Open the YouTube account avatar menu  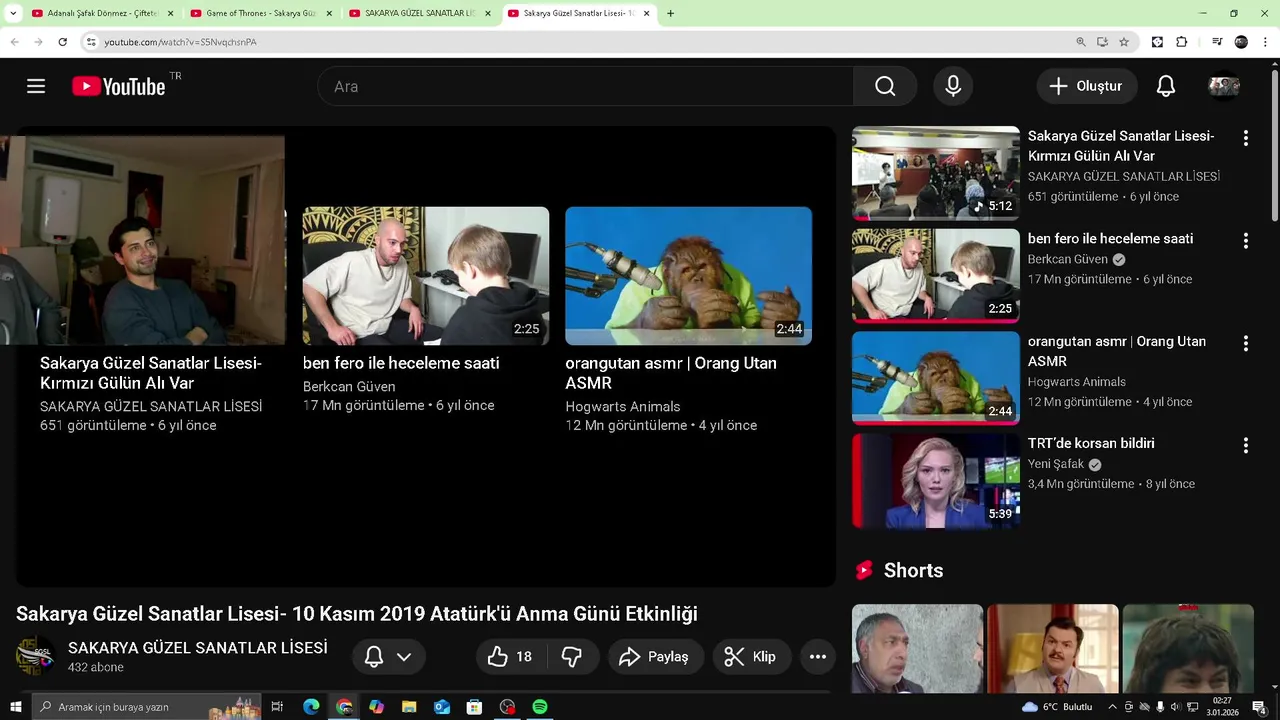tap(1224, 86)
